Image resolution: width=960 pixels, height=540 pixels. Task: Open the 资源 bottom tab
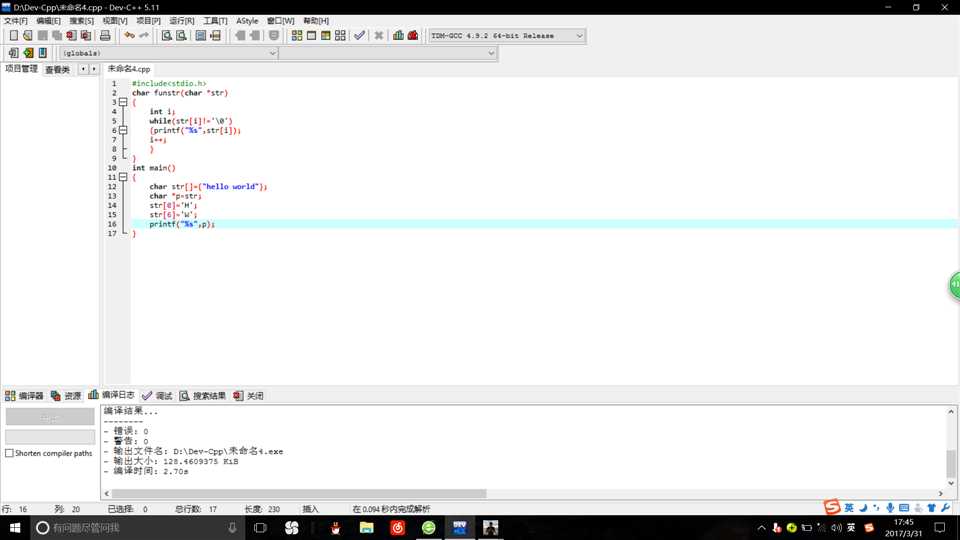pyautogui.click(x=66, y=396)
